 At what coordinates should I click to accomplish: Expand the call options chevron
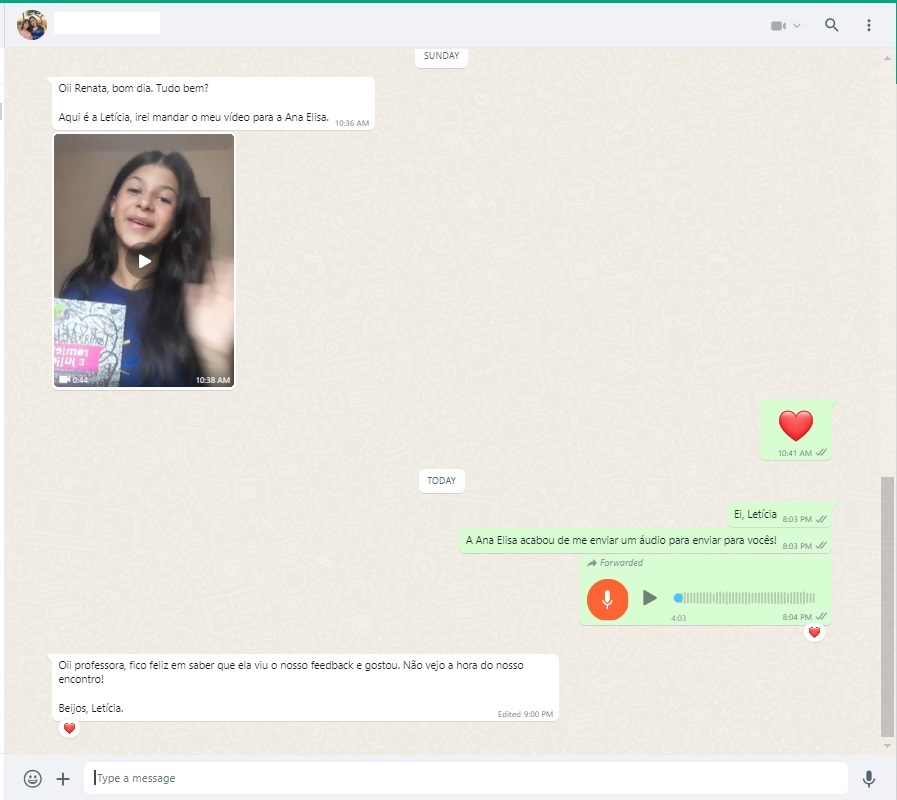pyautogui.click(x=797, y=26)
